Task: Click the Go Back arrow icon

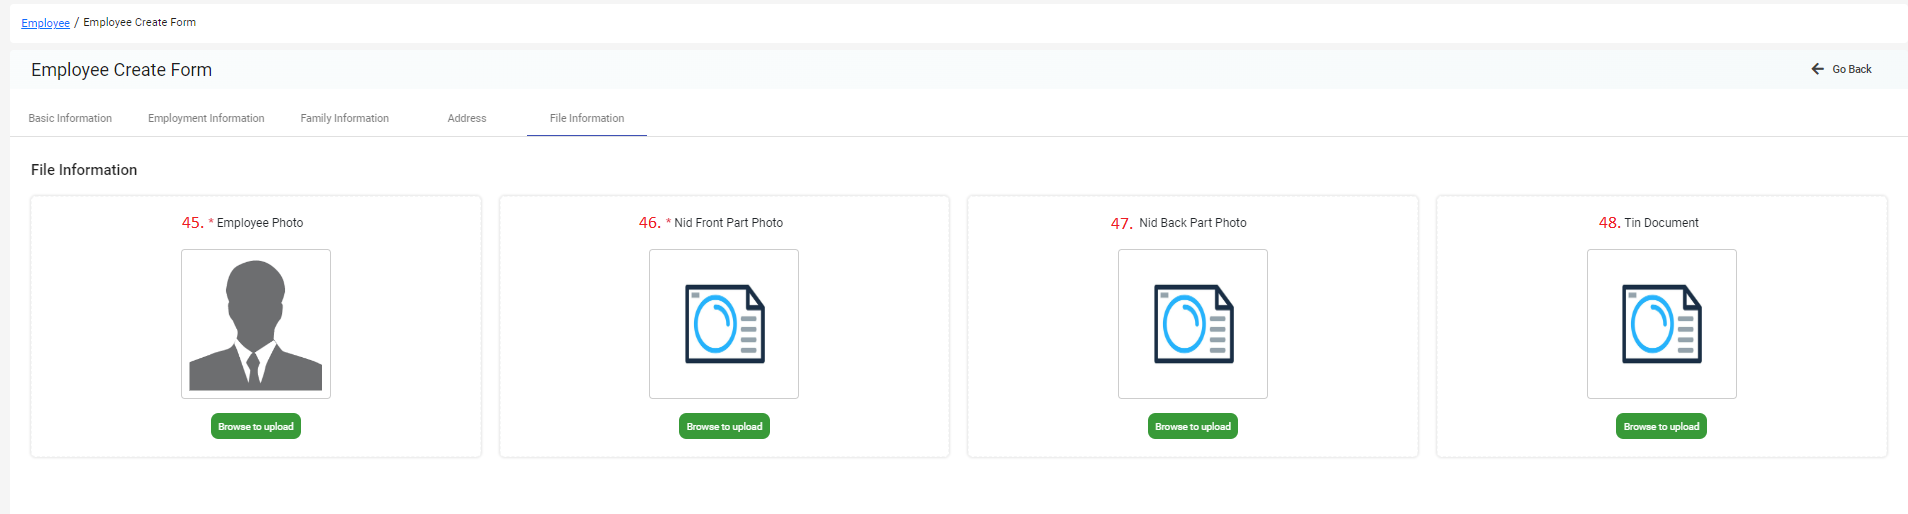Action: pos(1817,69)
